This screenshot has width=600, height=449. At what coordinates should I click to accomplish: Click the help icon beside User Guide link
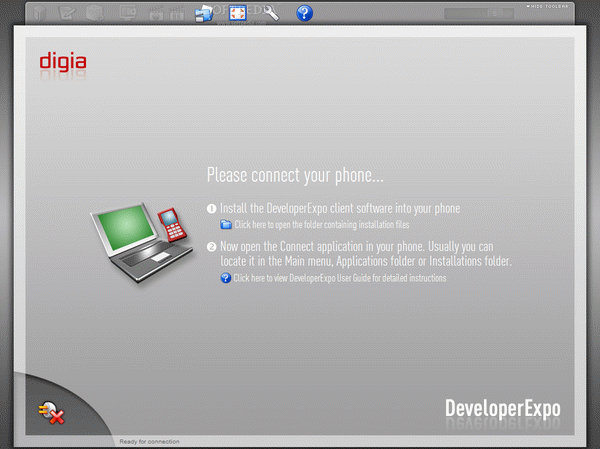pyautogui.click(x=226, y=278)
